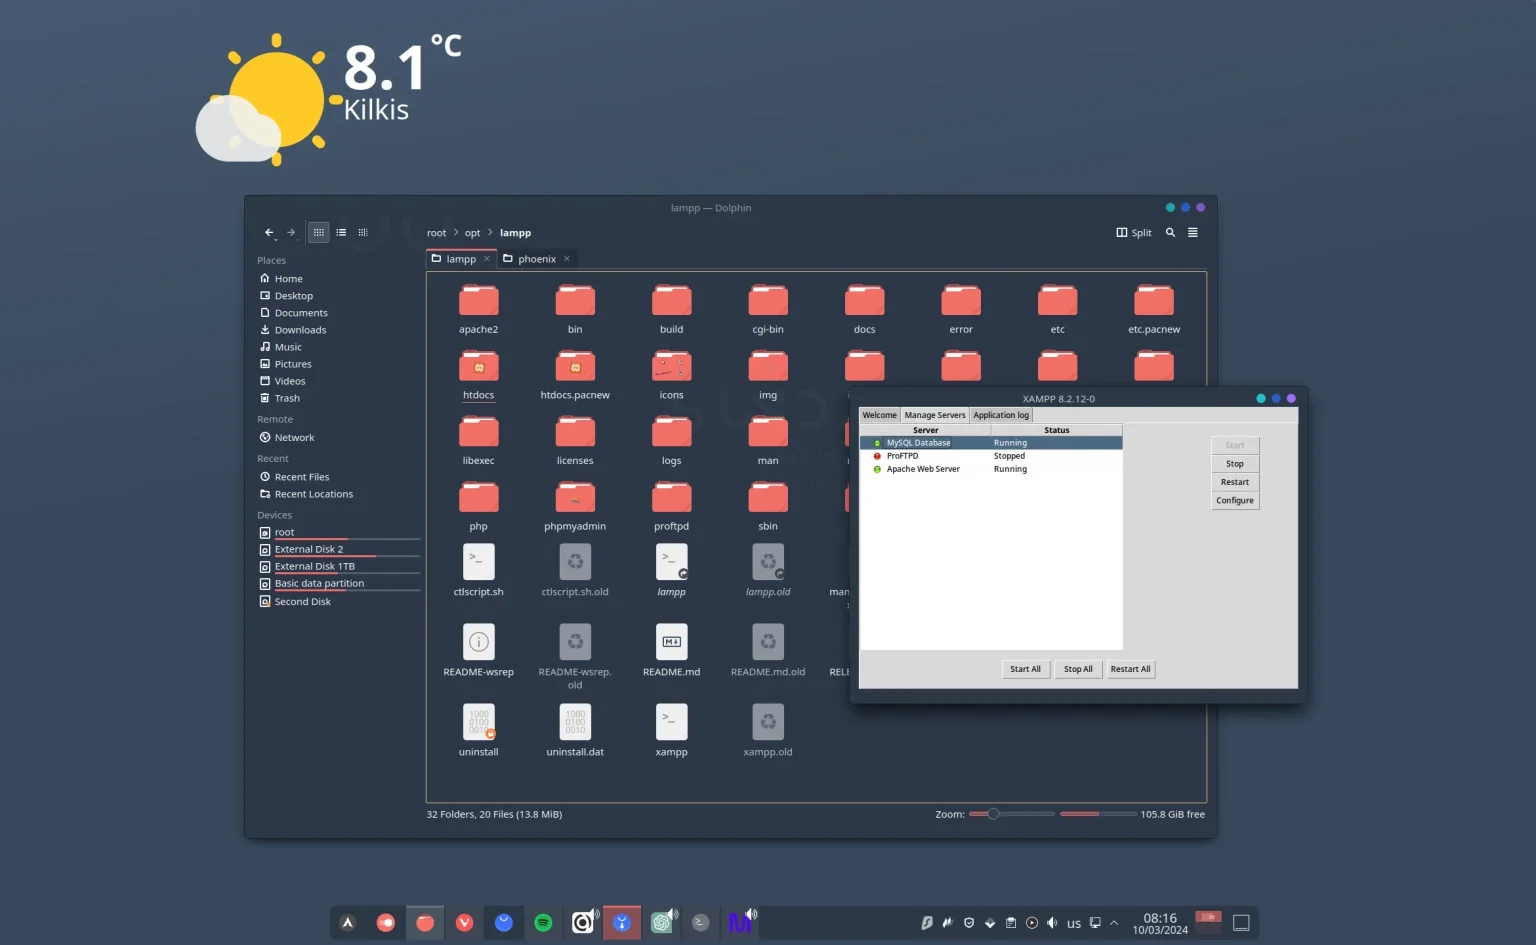Open the Application log tab in XAMPP

click(1001, 415)
